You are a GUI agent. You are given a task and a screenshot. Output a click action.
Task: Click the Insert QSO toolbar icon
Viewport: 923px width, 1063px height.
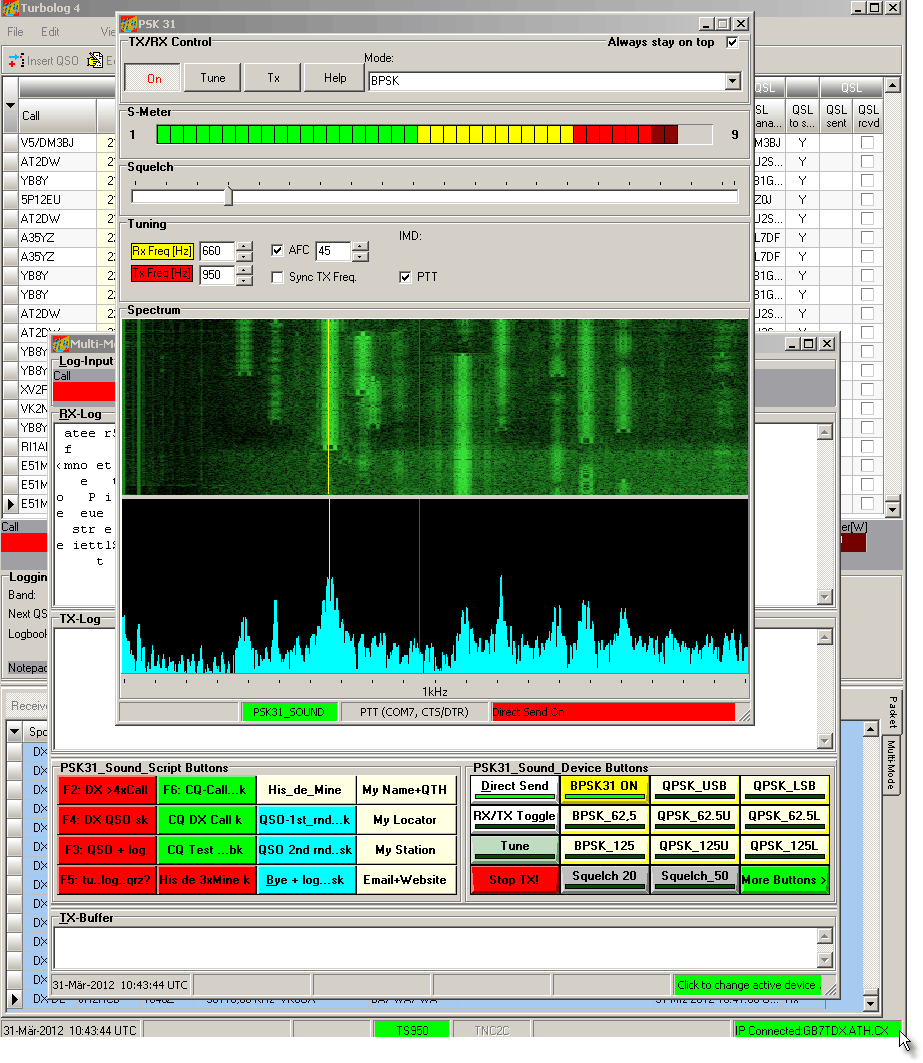click(17, 60)
